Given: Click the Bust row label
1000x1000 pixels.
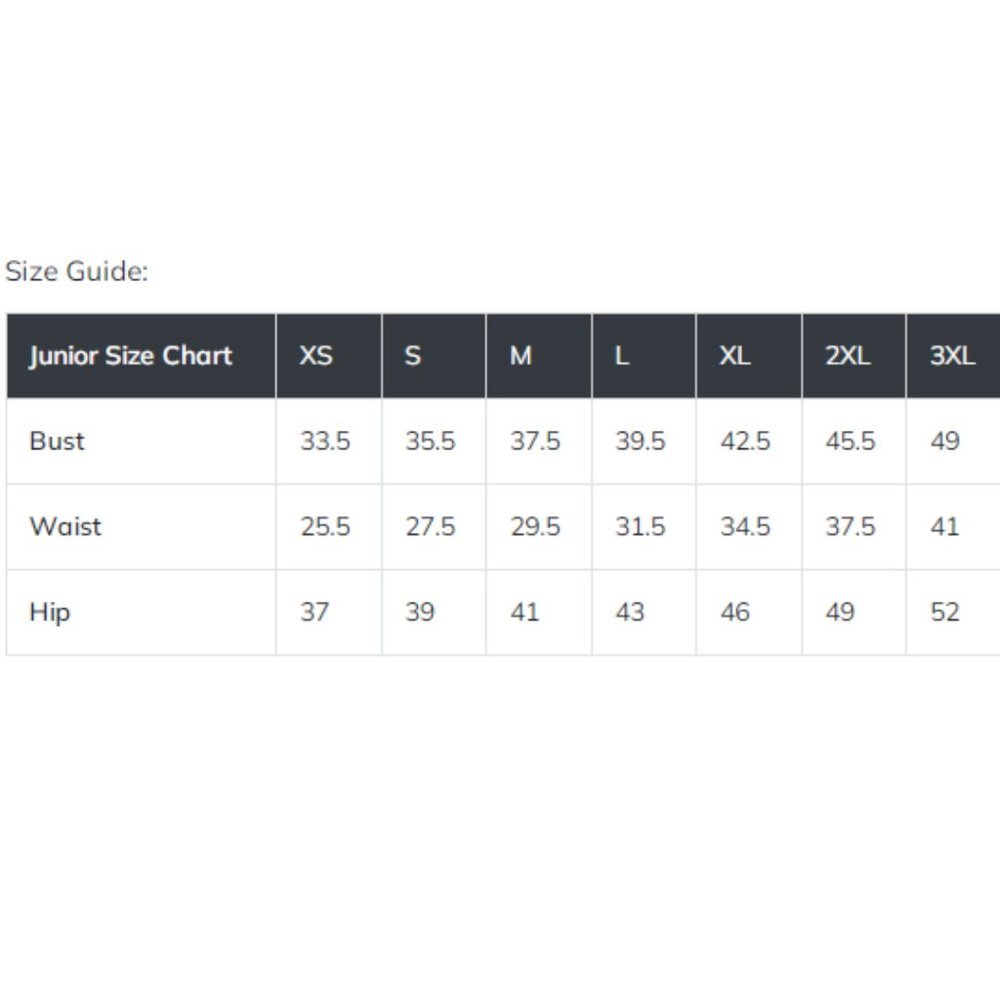Looking at the screenshot, I should coord(57,441).
